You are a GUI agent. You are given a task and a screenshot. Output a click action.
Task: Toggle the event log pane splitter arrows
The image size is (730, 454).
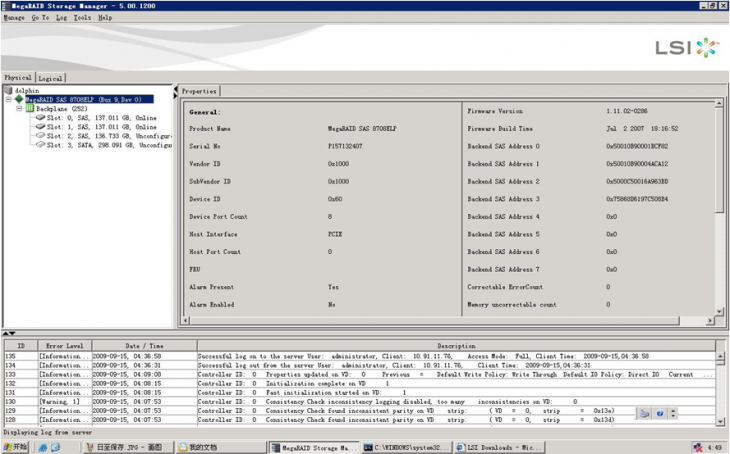(8, 333)
